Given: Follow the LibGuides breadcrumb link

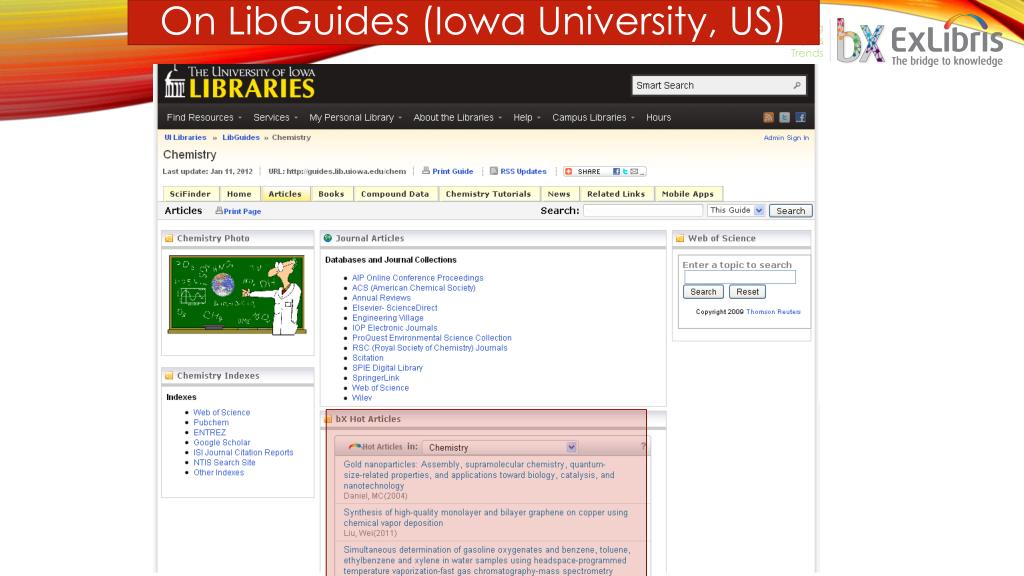Looking at the screenshot, I should 241,138.
